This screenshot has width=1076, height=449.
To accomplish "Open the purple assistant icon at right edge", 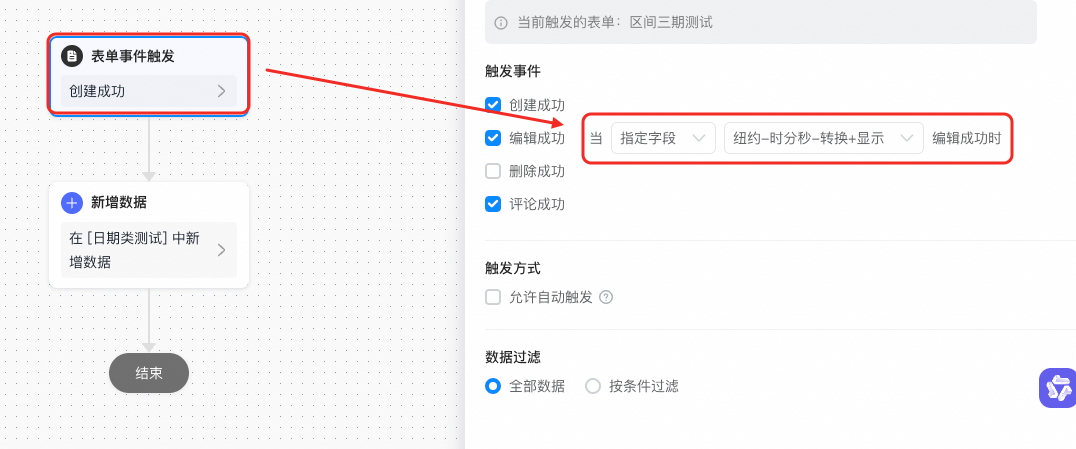I will 1057,388.
